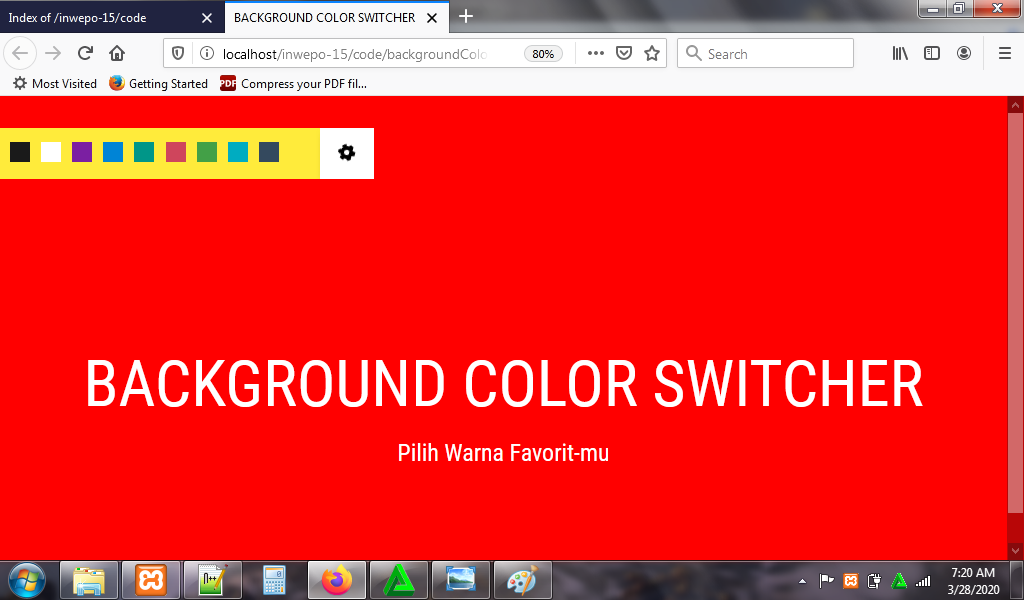This screenshot has height=600, width=1024.
Task: Open Calculator from the taskbar
Action: click(x=274, y=580)
